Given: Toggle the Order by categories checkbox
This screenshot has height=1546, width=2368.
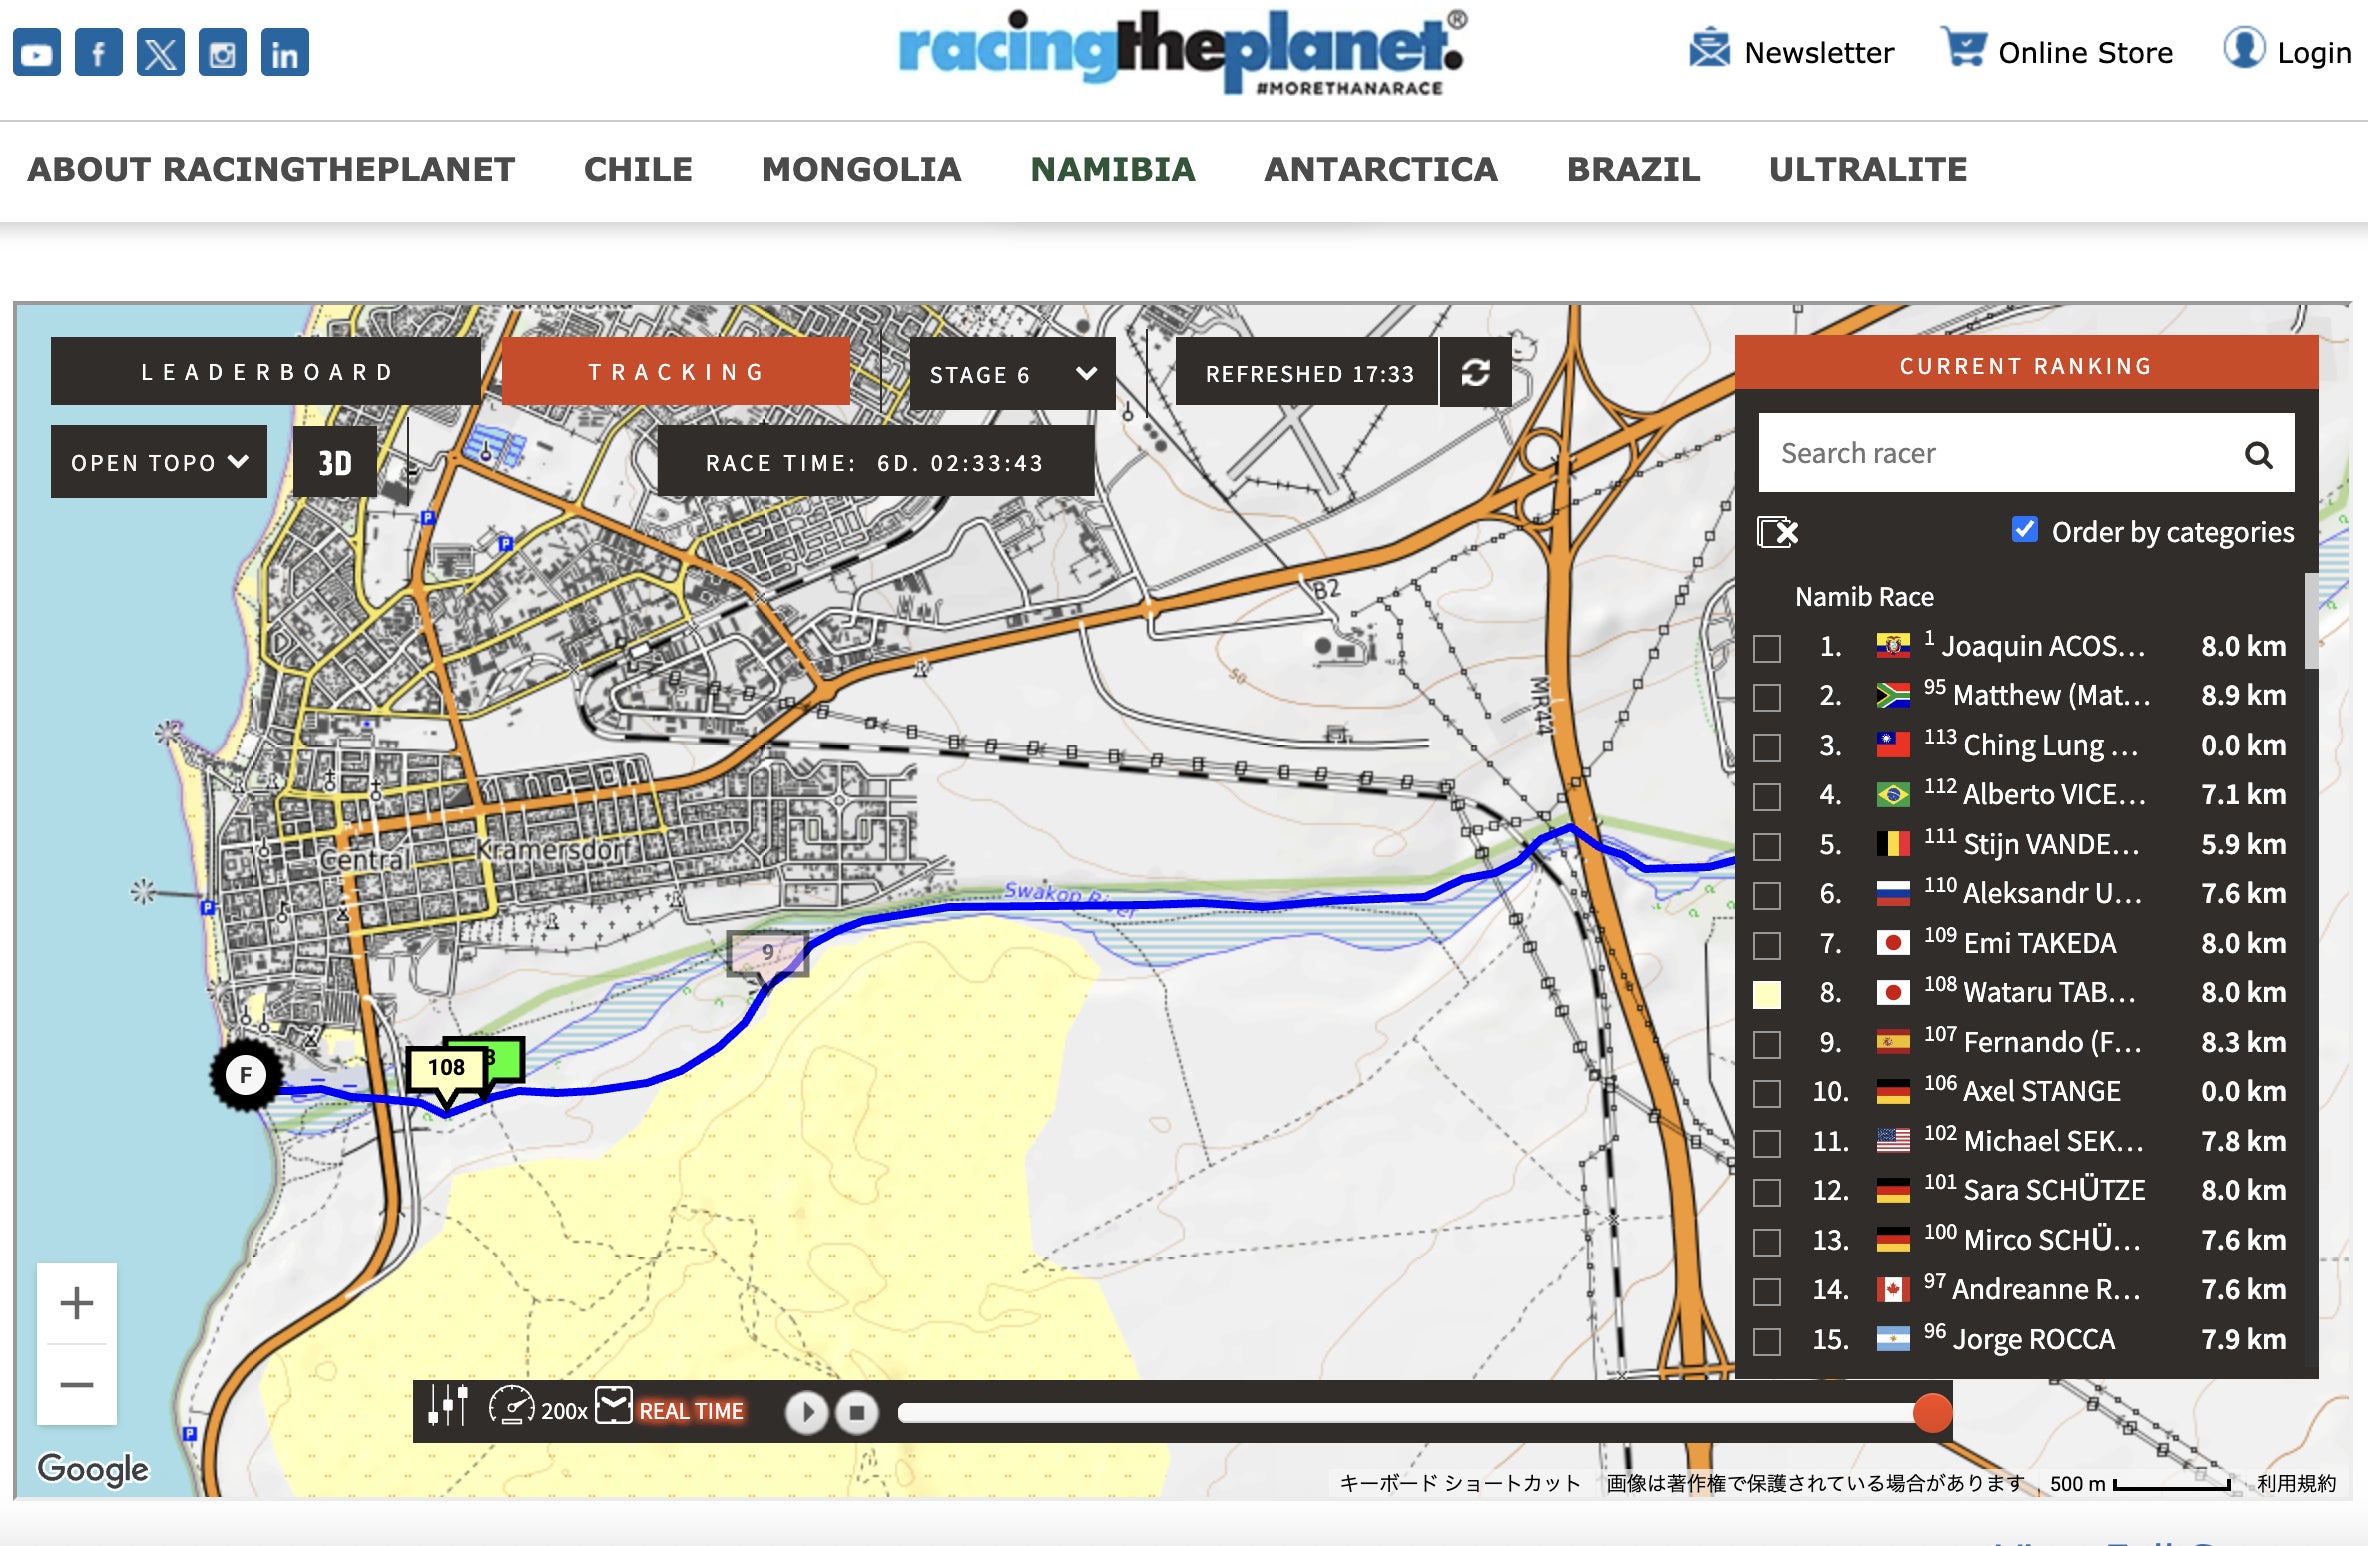Looking at the screenshot, I should tap(2025, 530).
